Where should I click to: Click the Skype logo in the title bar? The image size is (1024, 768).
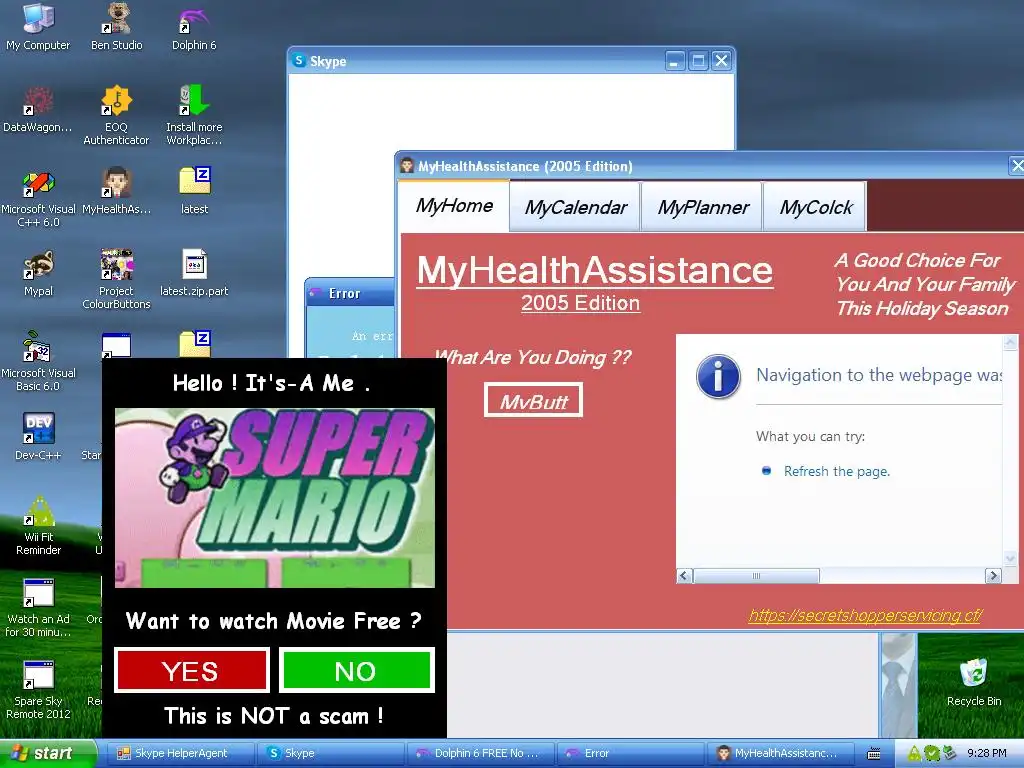(x=298, y=61)
